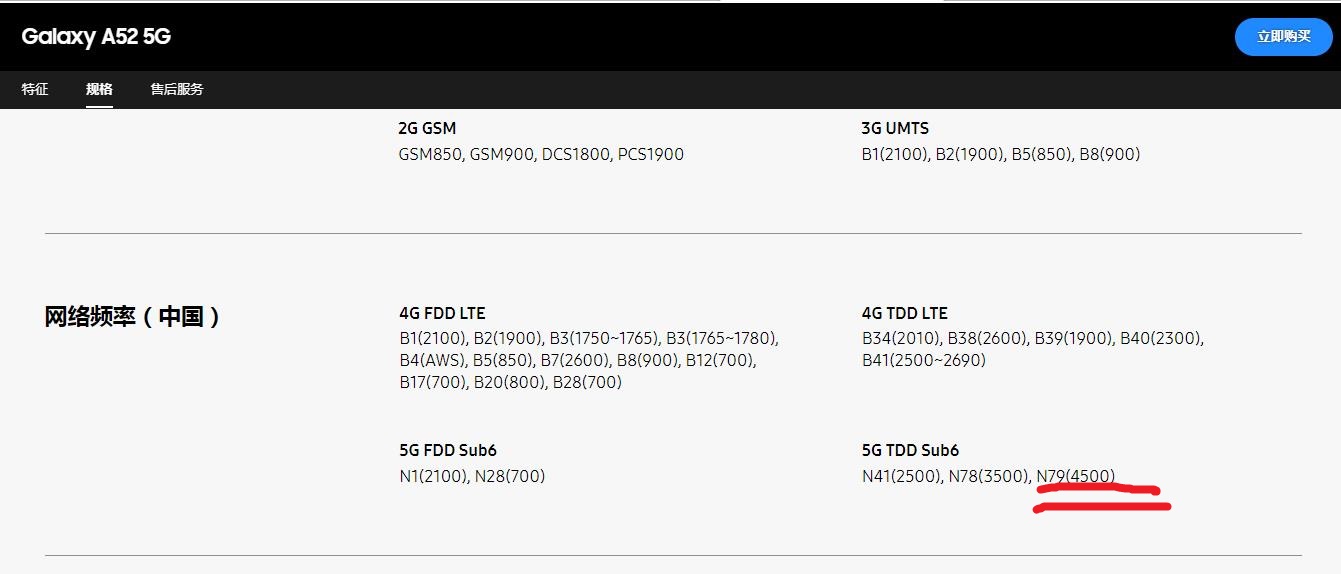Image resolution: width=1341 pixels, height=574 pixels.
Task: Click the B4(AWS) band text
Action: pyautogui.click(x=432, y=360)
